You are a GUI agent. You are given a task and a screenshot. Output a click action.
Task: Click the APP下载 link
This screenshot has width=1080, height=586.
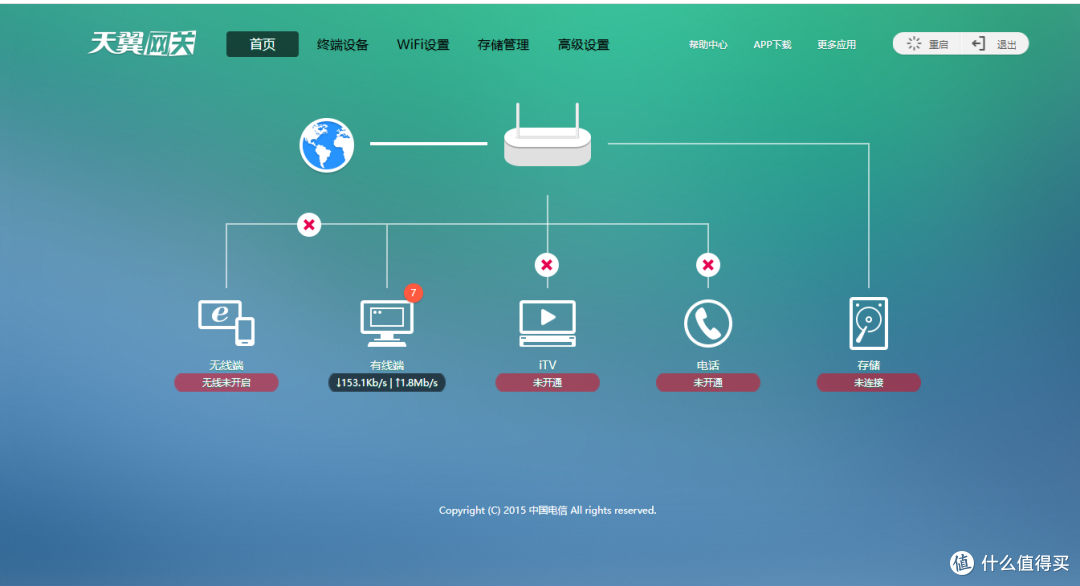[x=772, y=45]
